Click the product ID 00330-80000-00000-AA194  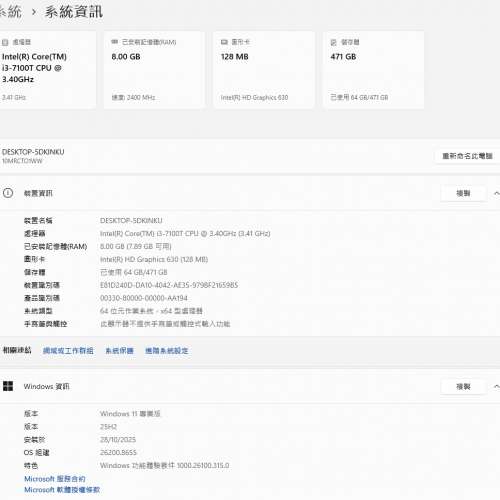(144, 298)
